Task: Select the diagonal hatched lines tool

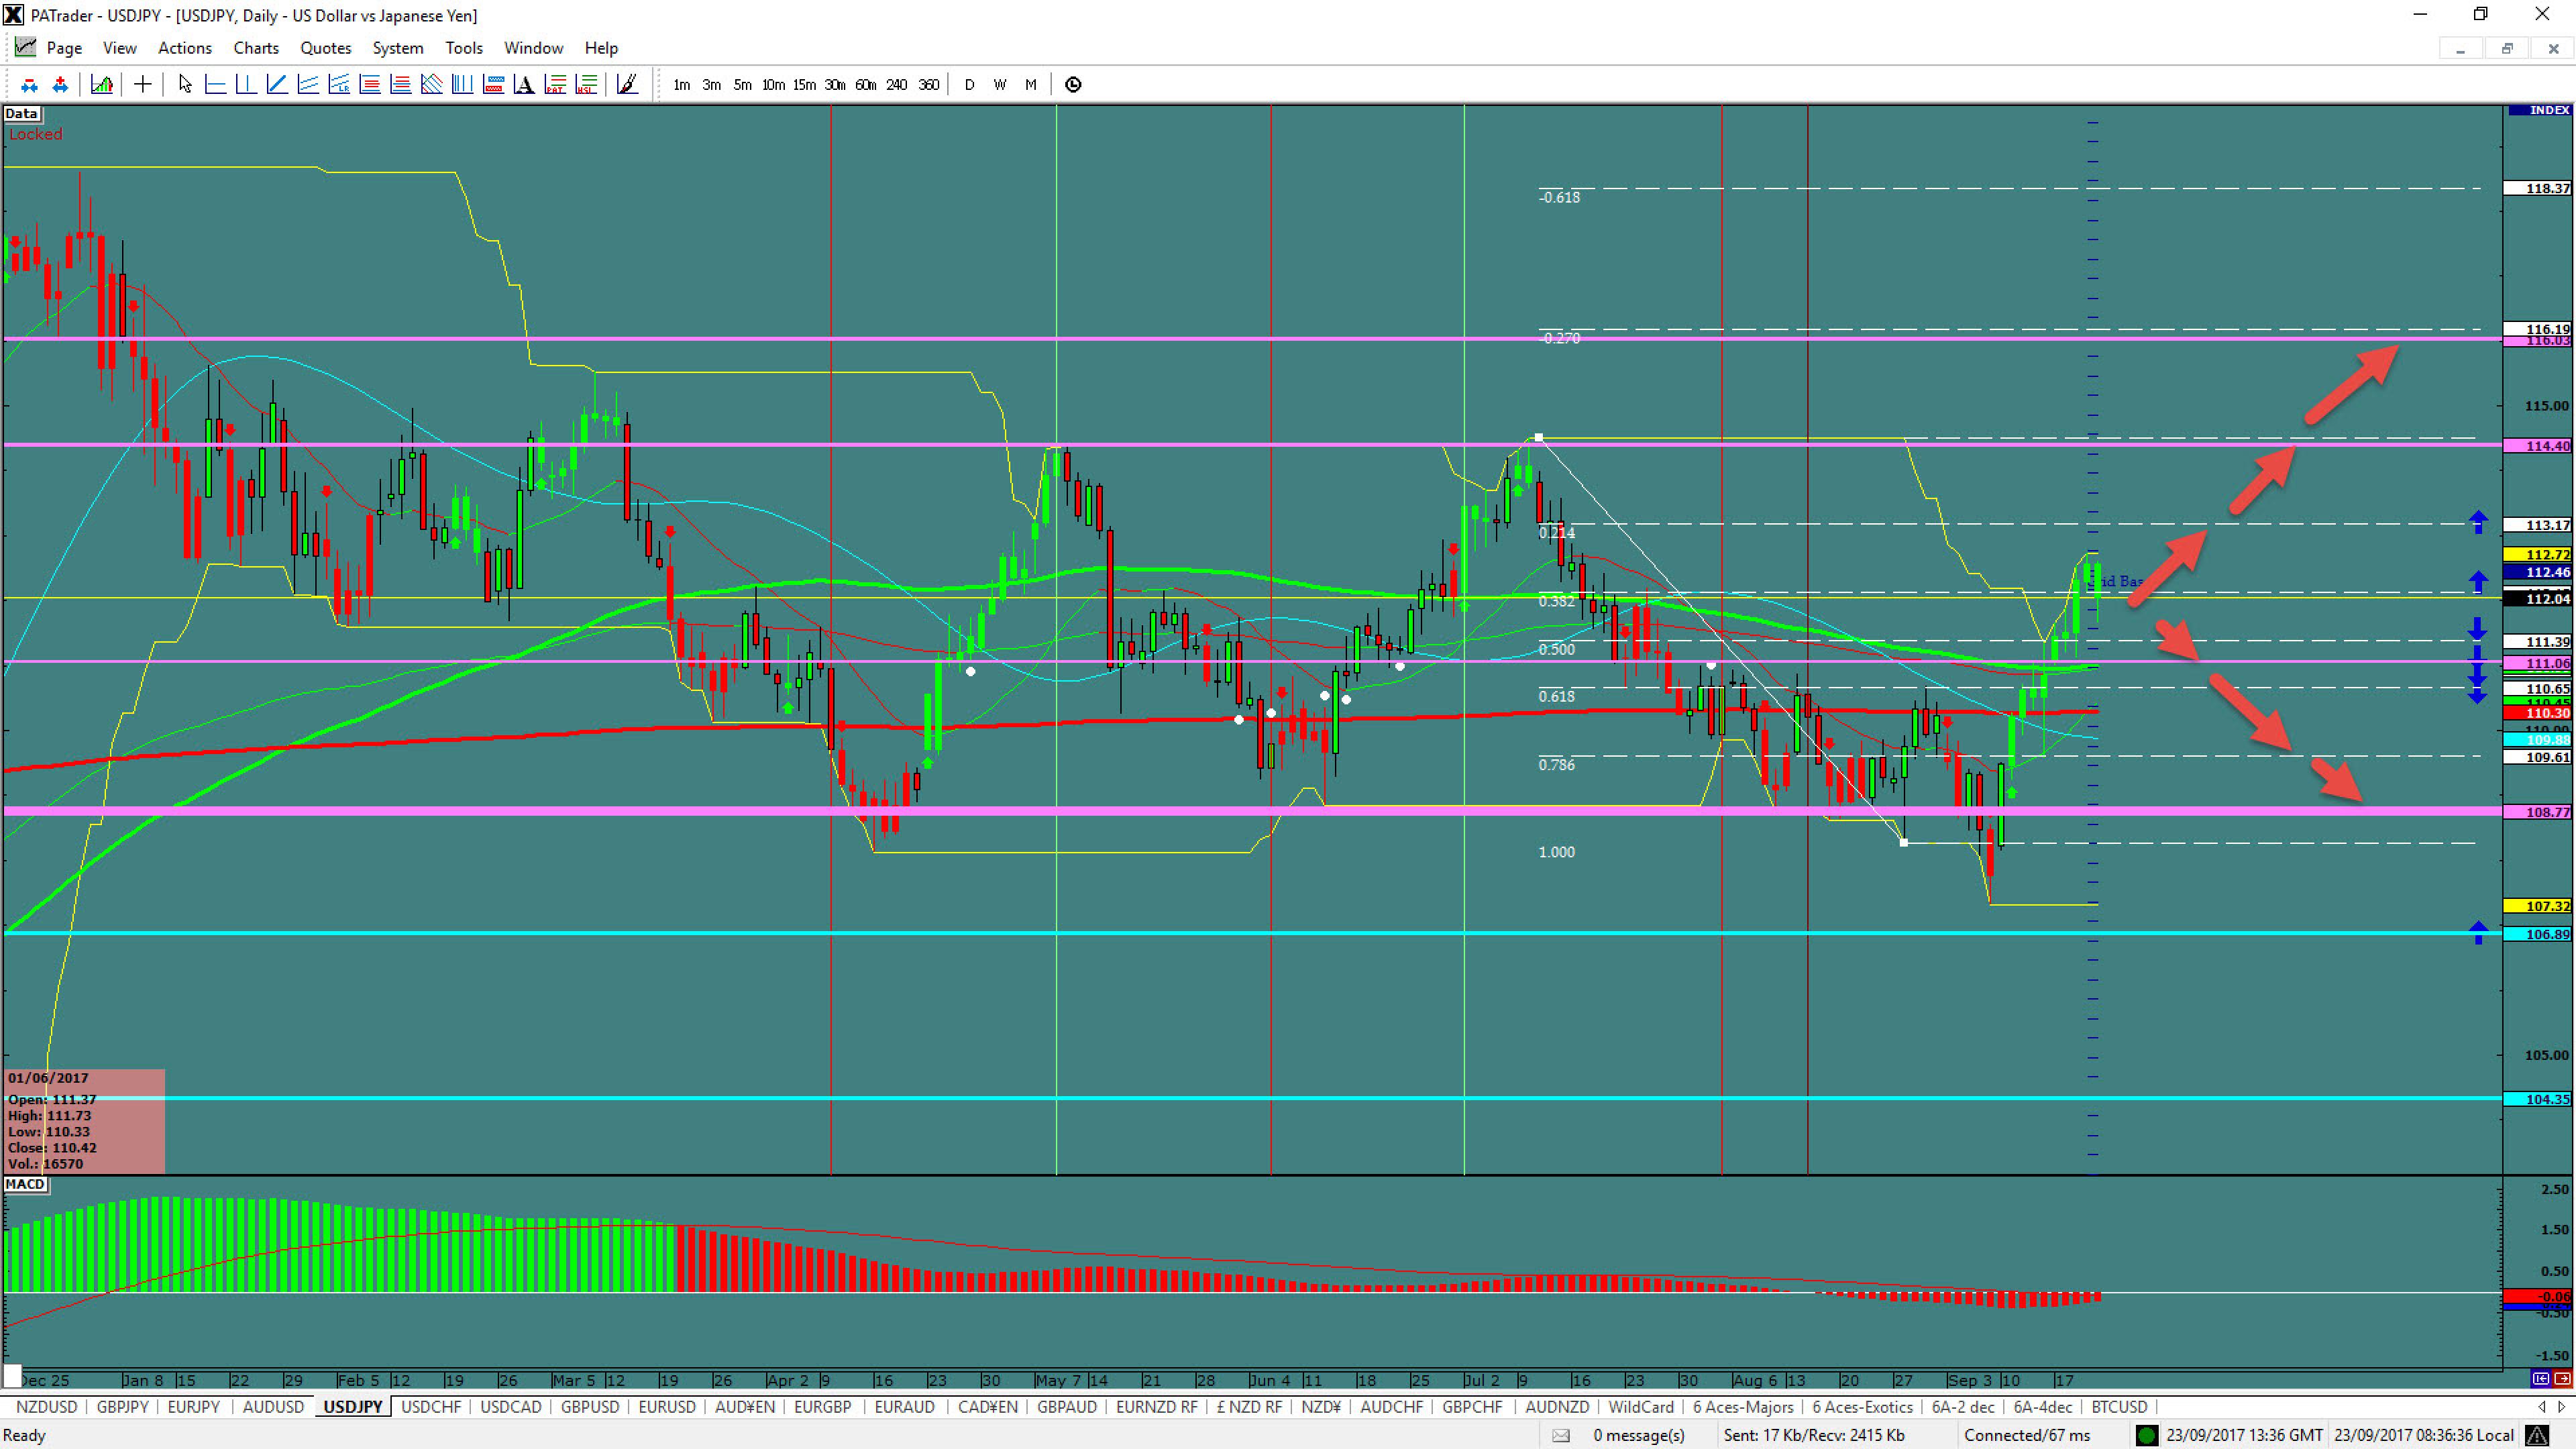Action: (x=432, y=85)
